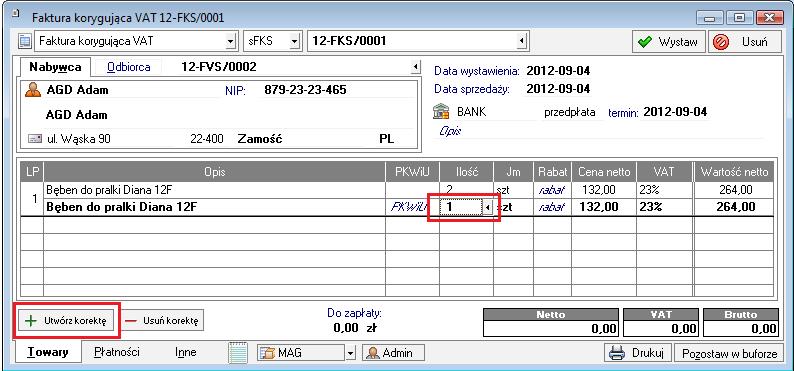Click the Drukuj print button

tap(639, 353)
